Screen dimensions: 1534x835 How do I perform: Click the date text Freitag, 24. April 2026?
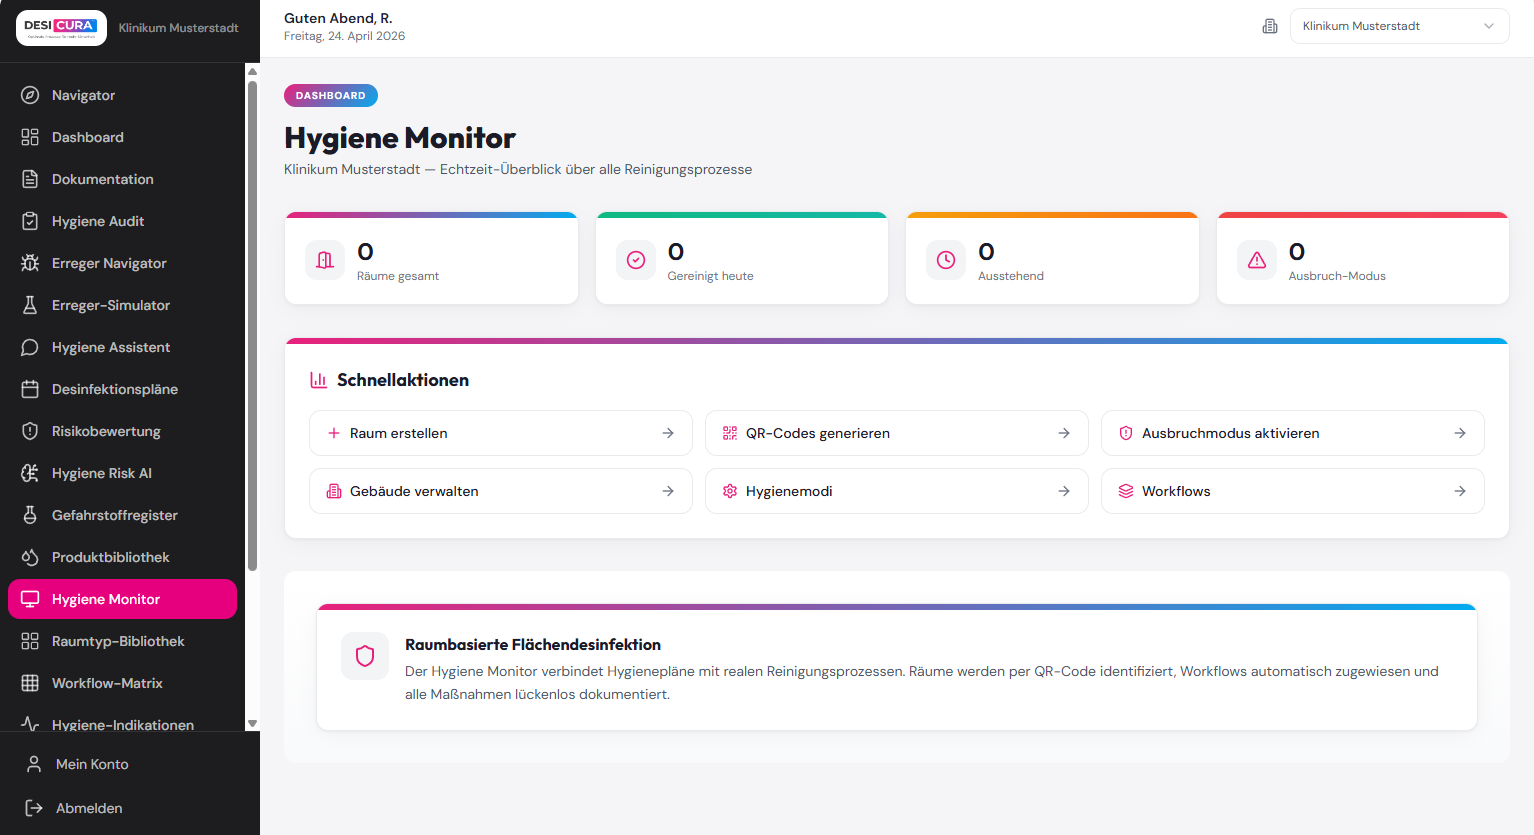click(x=344, y=36)
